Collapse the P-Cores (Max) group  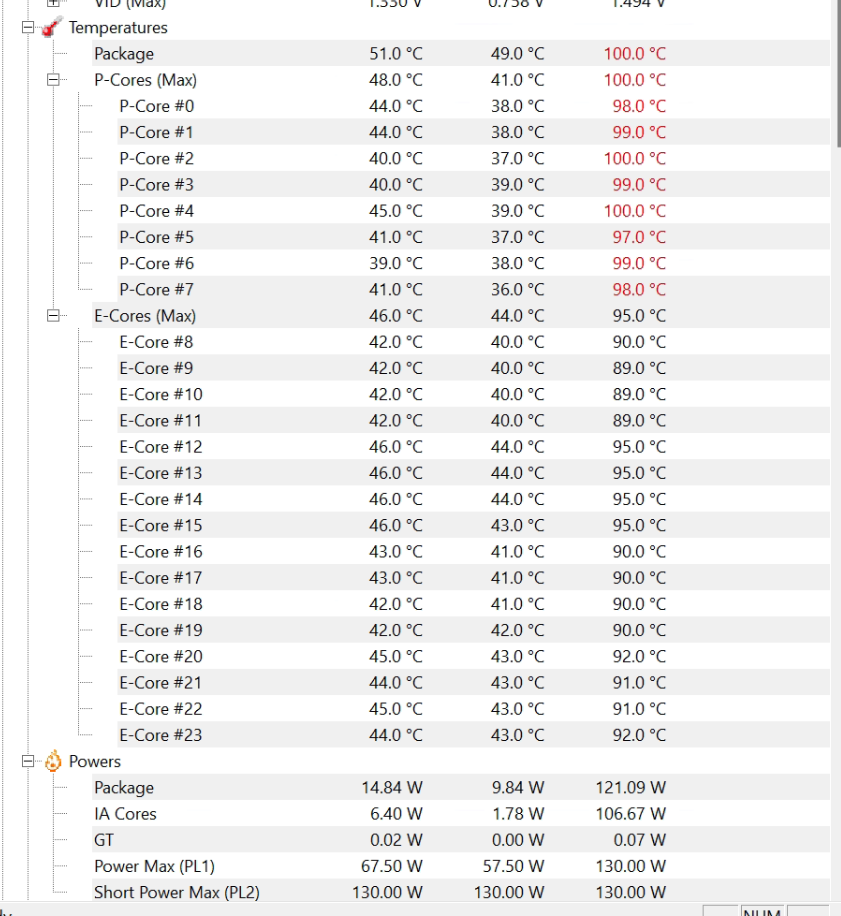point(53,80)
